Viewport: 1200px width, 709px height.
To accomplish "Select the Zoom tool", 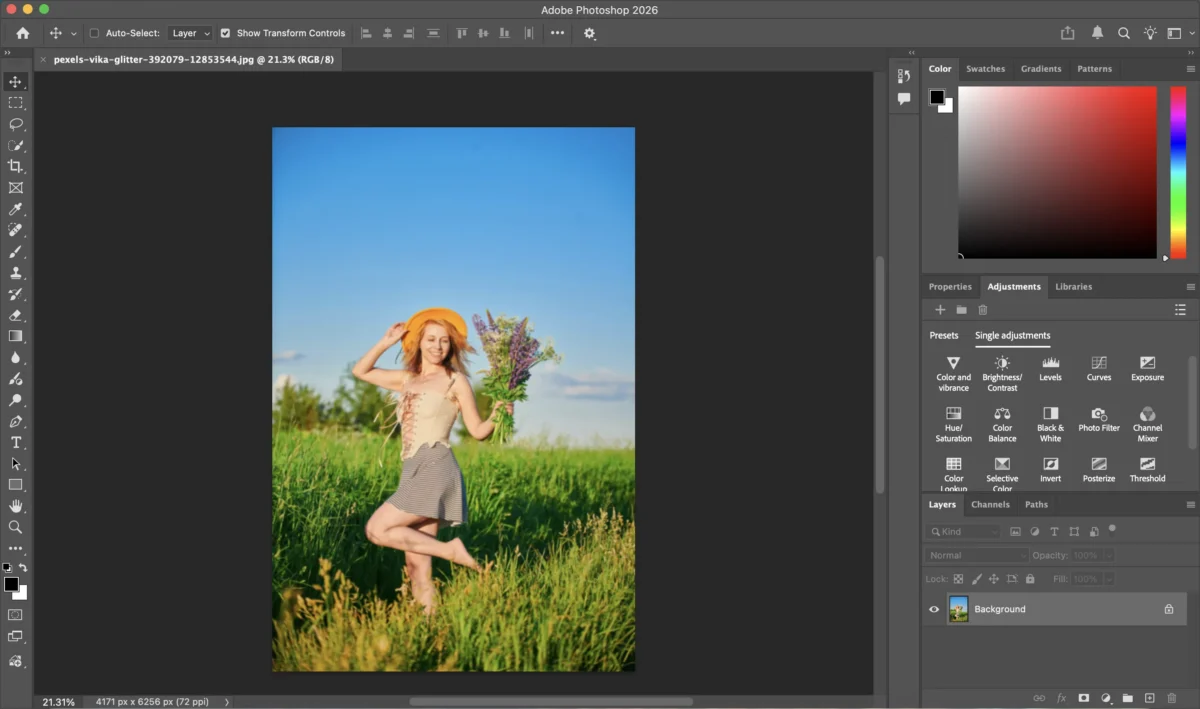I will pos(15,527).
